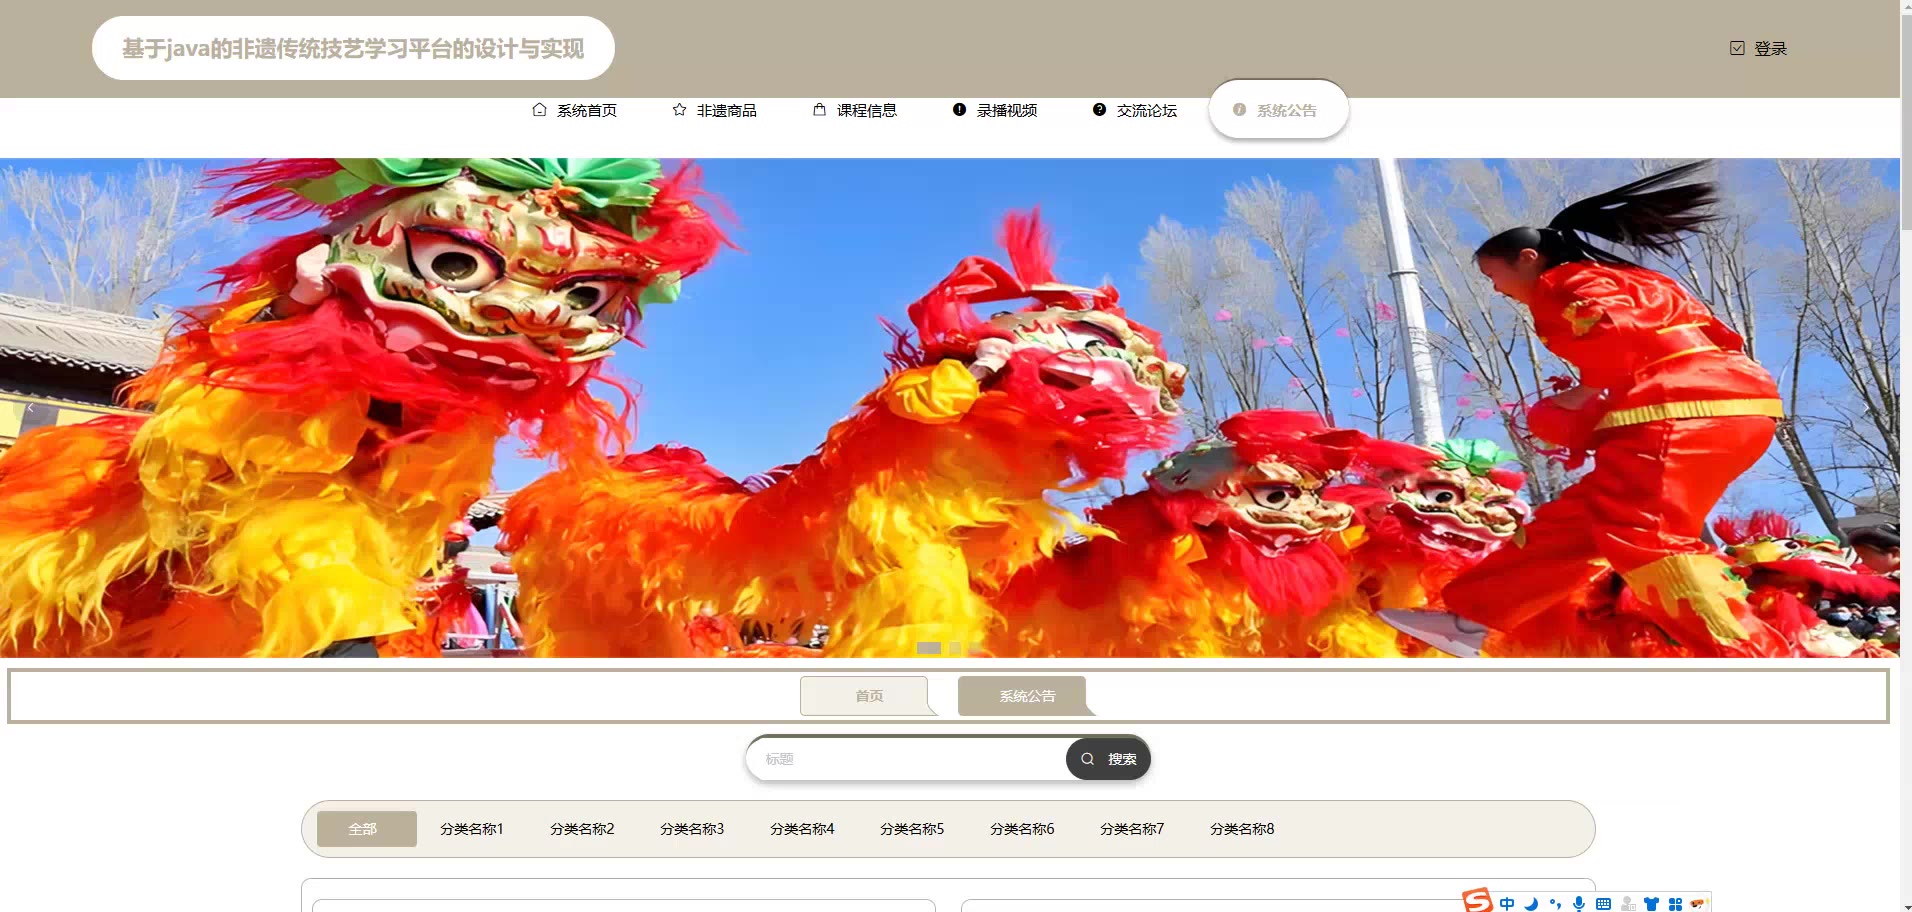Image resolution: width=1912 pixels, height=912 pixels.
Task: Select the first carousel indicator bar
Action: coord(929,648)
